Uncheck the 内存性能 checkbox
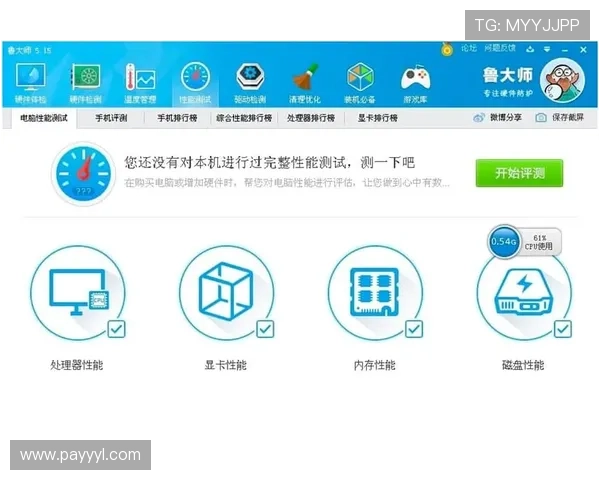600x480 pixels. [414, 329]
